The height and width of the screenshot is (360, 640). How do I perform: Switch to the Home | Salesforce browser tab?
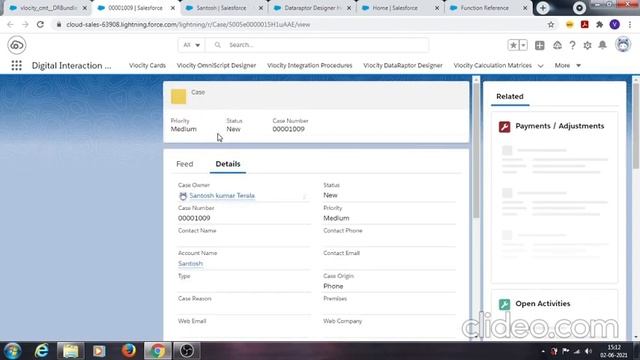tap(395, 8)
